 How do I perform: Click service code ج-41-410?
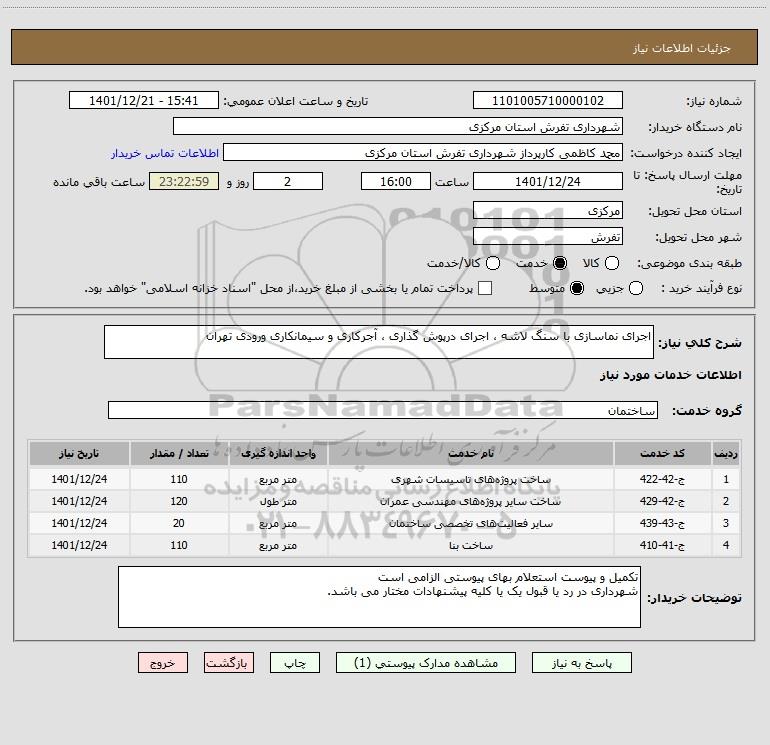coord(662,546)
